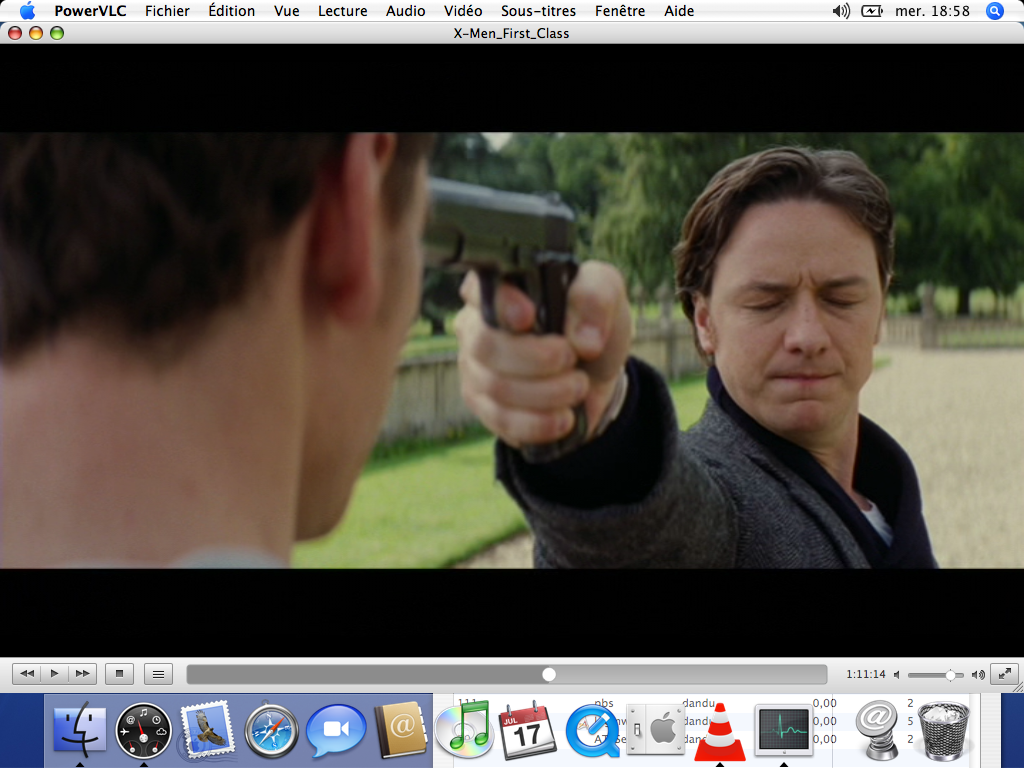Open the Fenêtre menu
The width and height of the screenshot is (1024, 768).
[x=620, y=11]
